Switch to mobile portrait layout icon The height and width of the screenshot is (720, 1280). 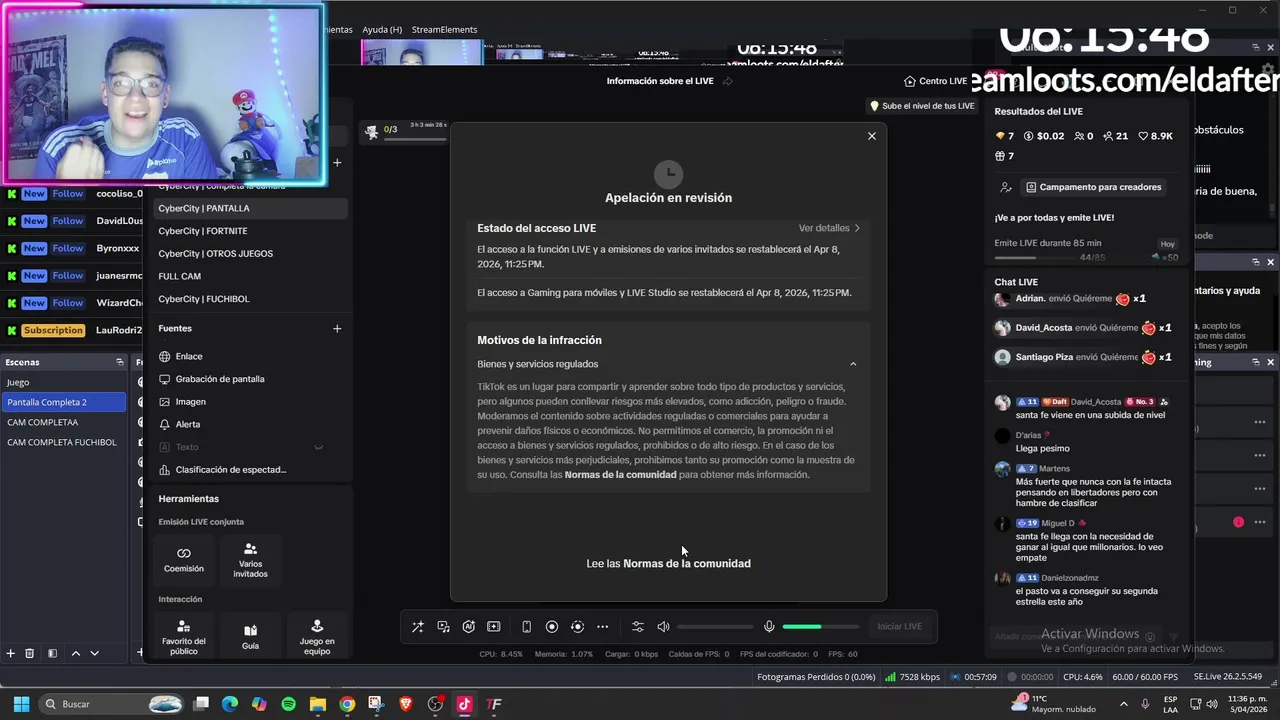[526, 627]
